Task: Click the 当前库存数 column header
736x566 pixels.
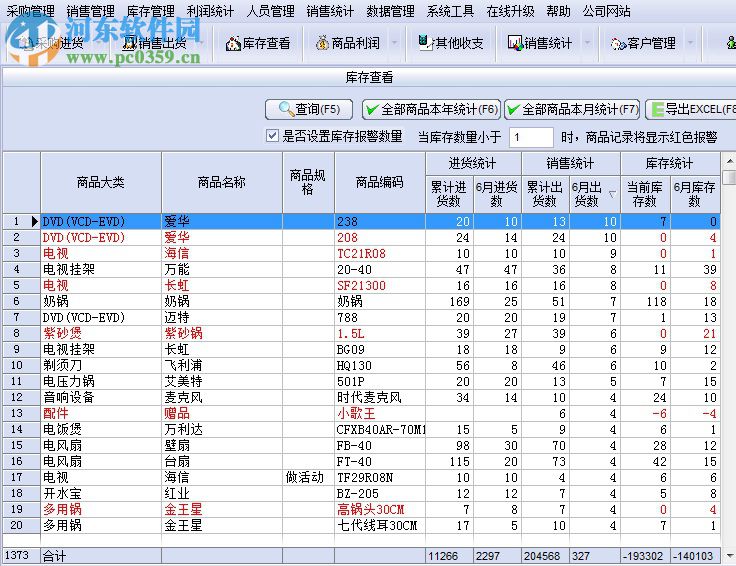Action: [645, 194]
